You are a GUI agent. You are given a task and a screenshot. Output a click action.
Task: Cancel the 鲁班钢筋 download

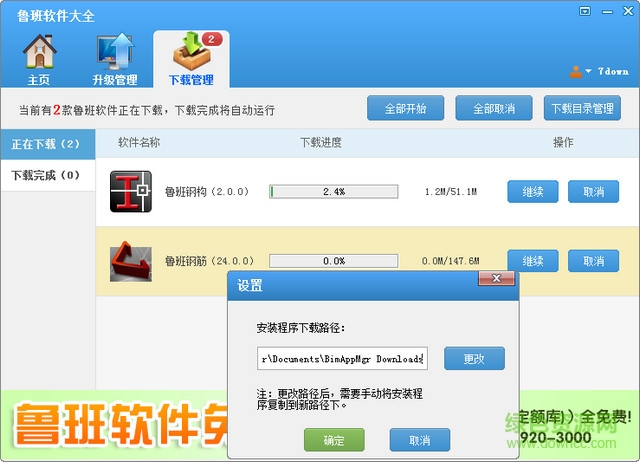click(x=593, y=261)
